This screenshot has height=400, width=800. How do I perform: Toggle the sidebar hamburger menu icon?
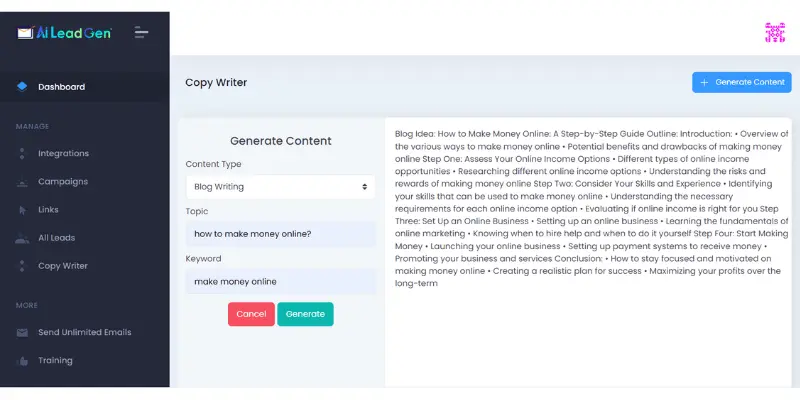pos(141,32)
